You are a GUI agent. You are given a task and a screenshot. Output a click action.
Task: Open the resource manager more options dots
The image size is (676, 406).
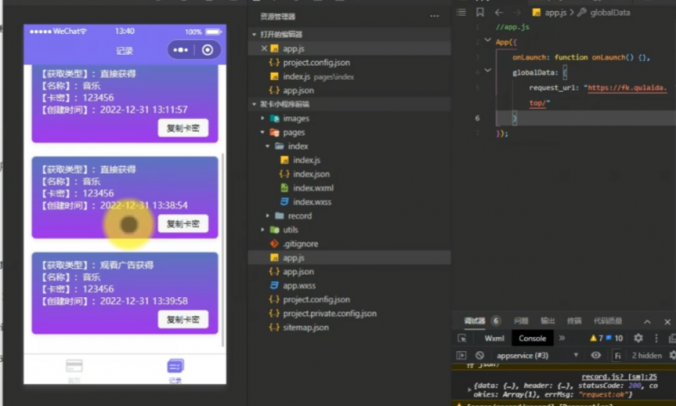pos(434,16)
